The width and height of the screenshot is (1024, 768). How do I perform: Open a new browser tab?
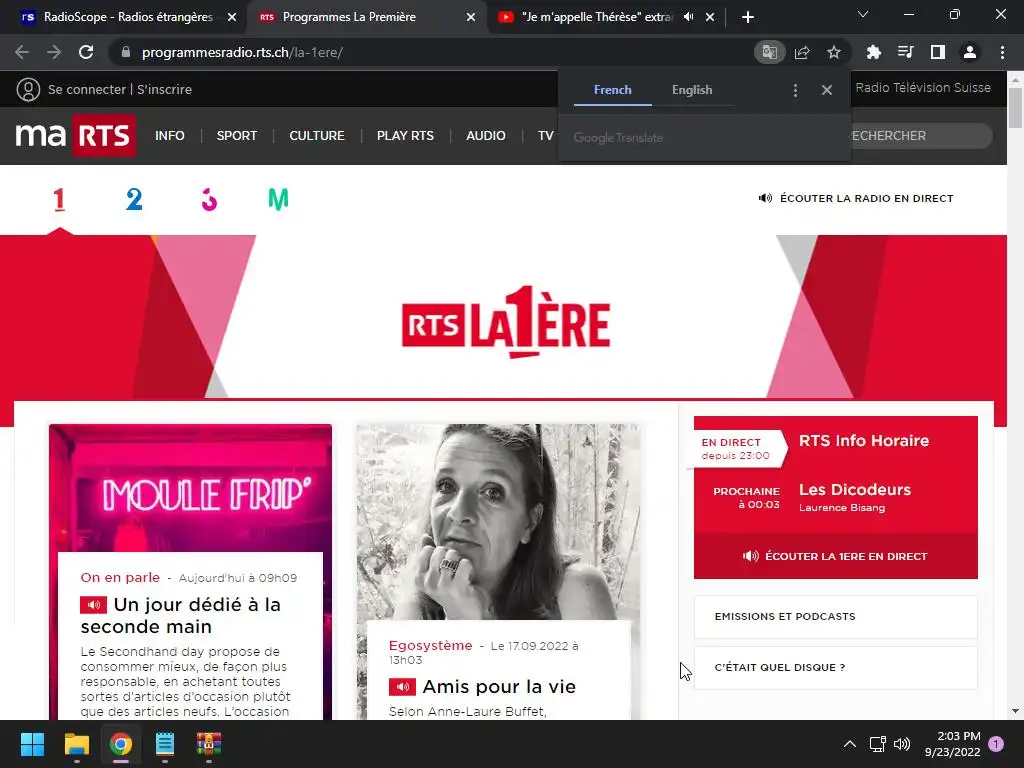click(x=748, y=17)
